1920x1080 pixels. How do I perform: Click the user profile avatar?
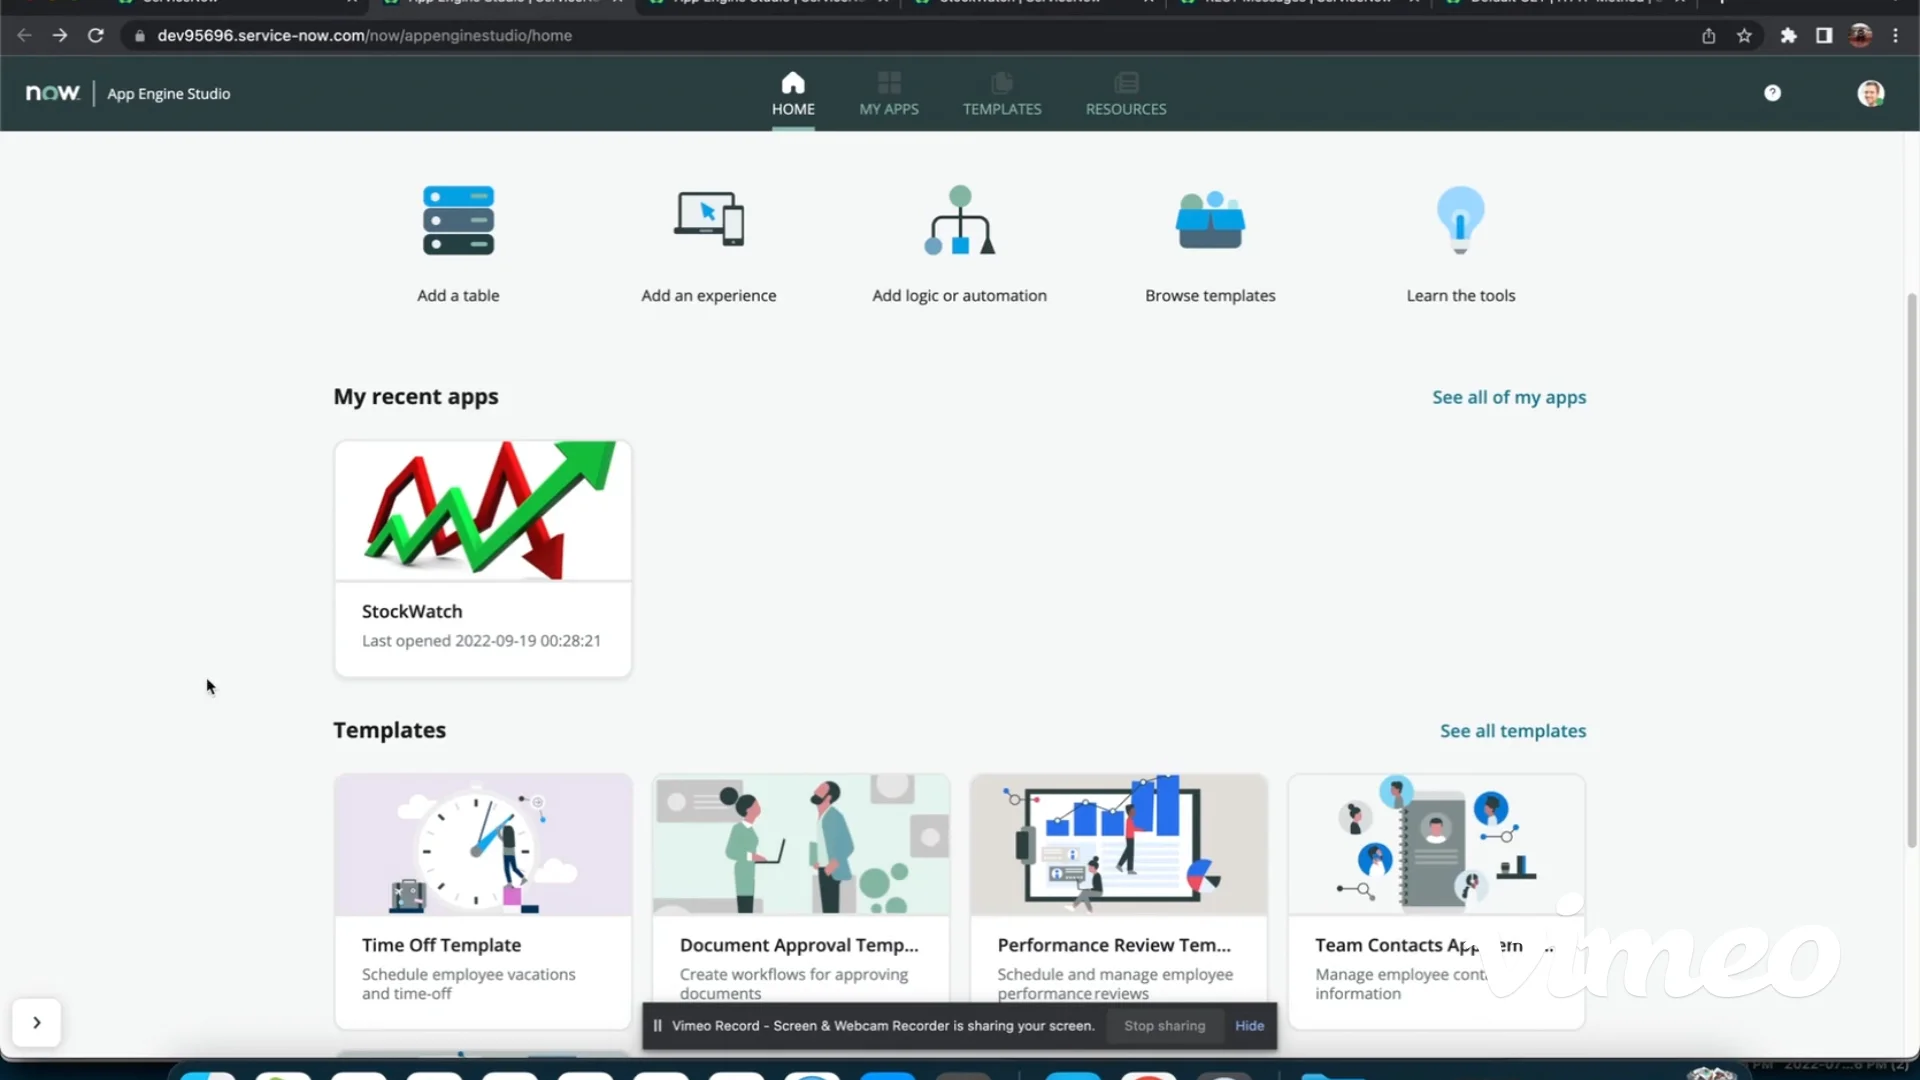pyautogui.click(x=1871, y=93)
